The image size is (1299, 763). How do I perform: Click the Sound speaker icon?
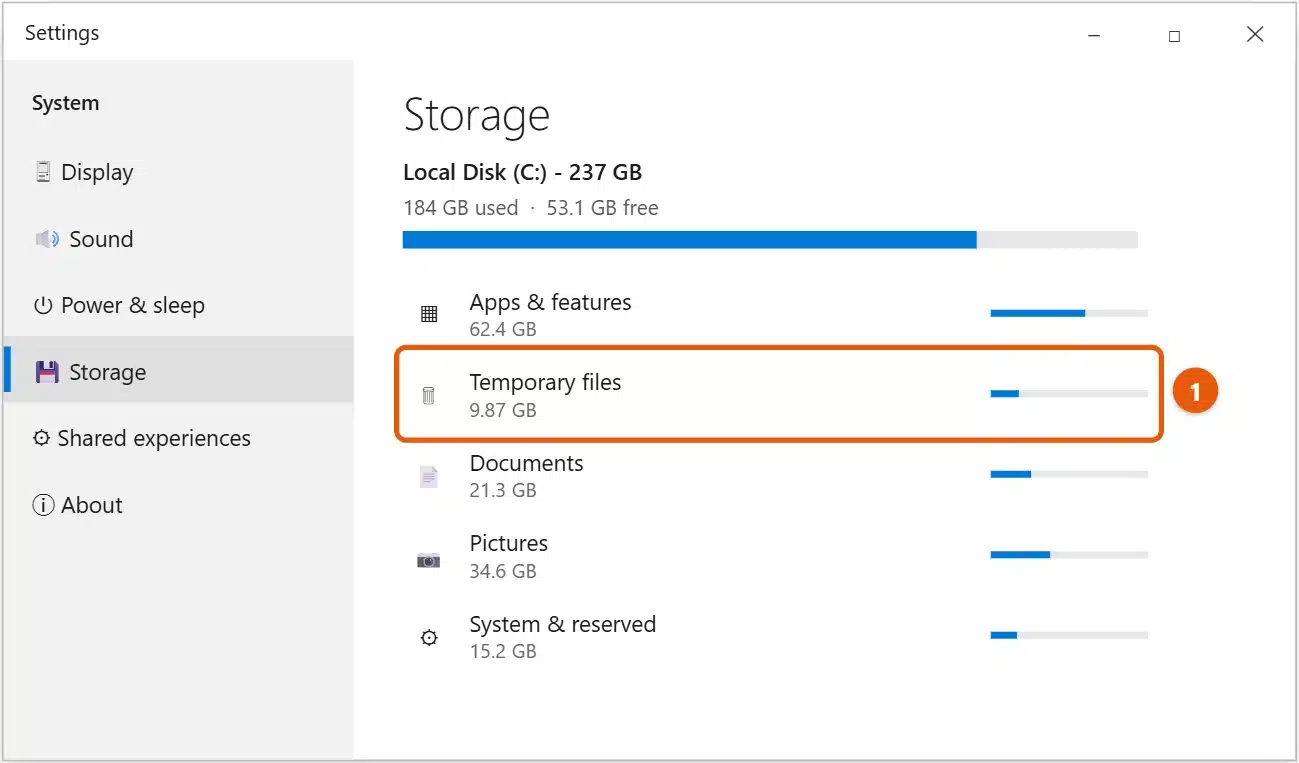46,239
